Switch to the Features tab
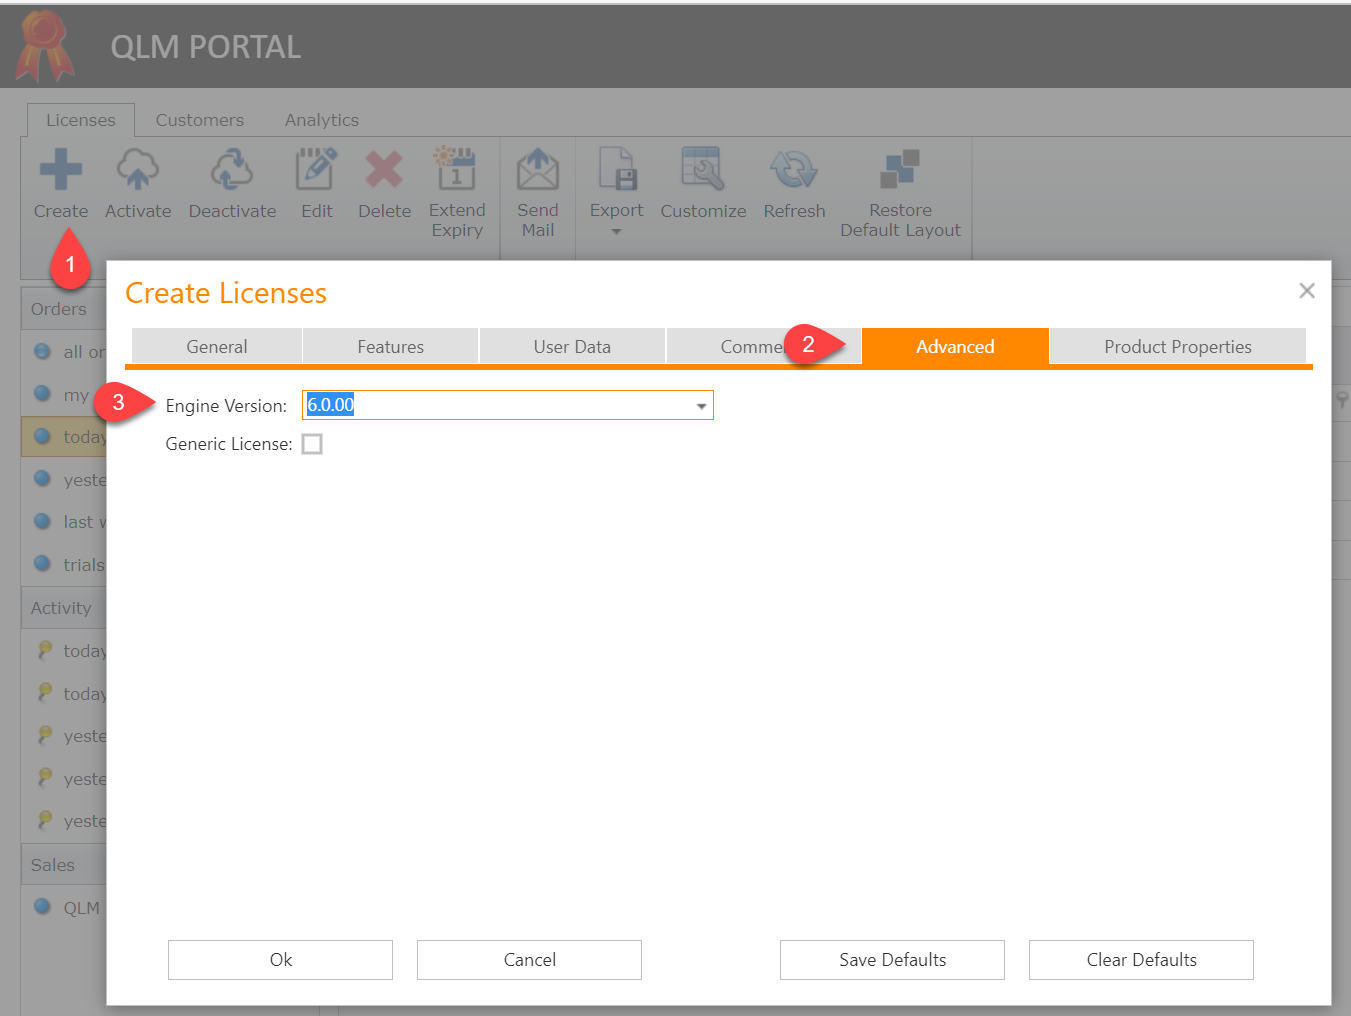Image resolution: width=1351 pixels, height=1016 pixels. 390,346
